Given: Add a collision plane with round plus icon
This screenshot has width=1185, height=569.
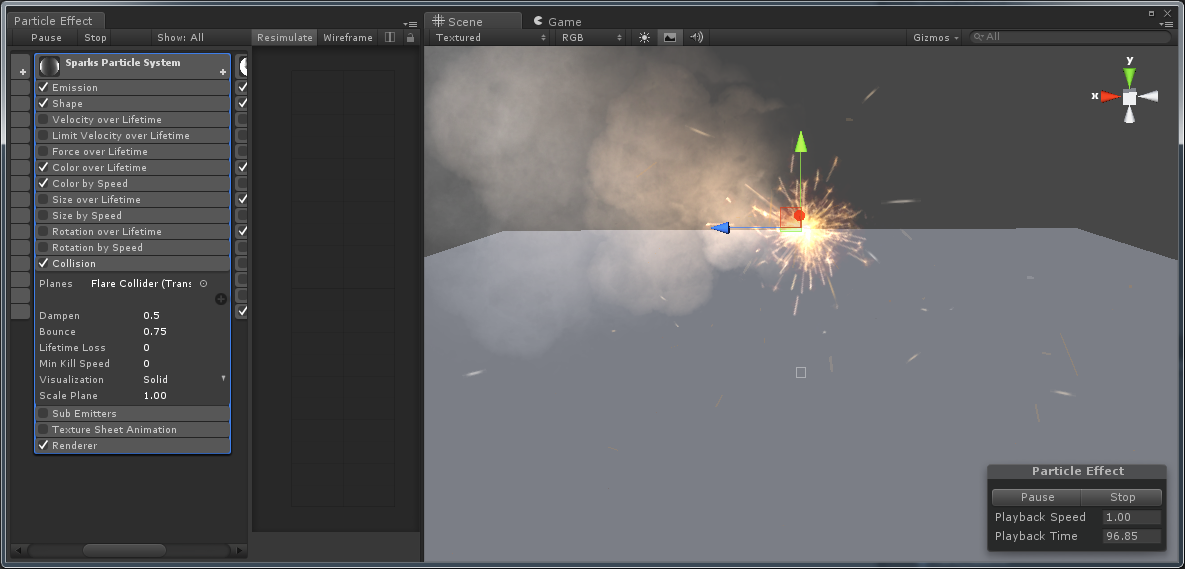Looking at the screenshot, I should (221, 299).
